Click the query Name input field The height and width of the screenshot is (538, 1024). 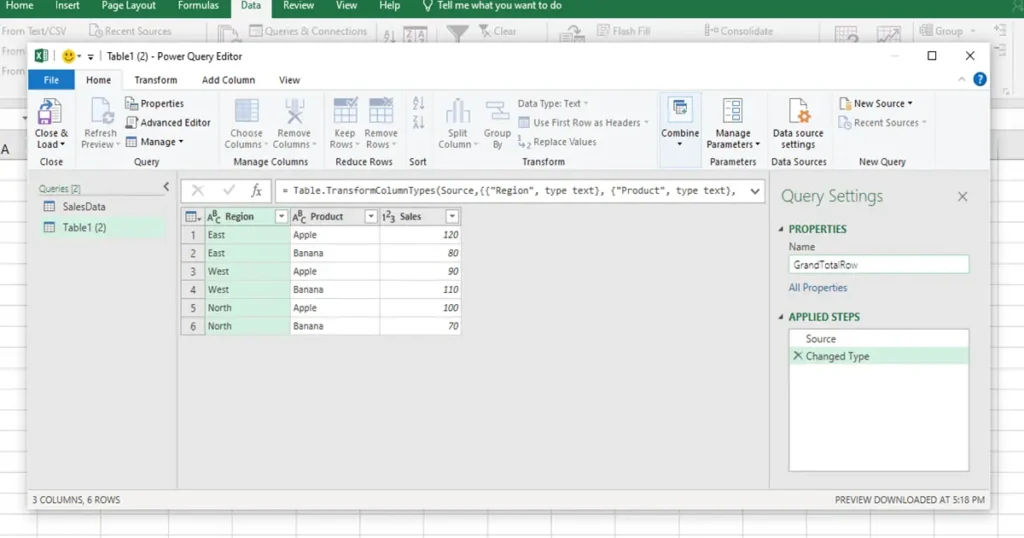click(878, 264)
